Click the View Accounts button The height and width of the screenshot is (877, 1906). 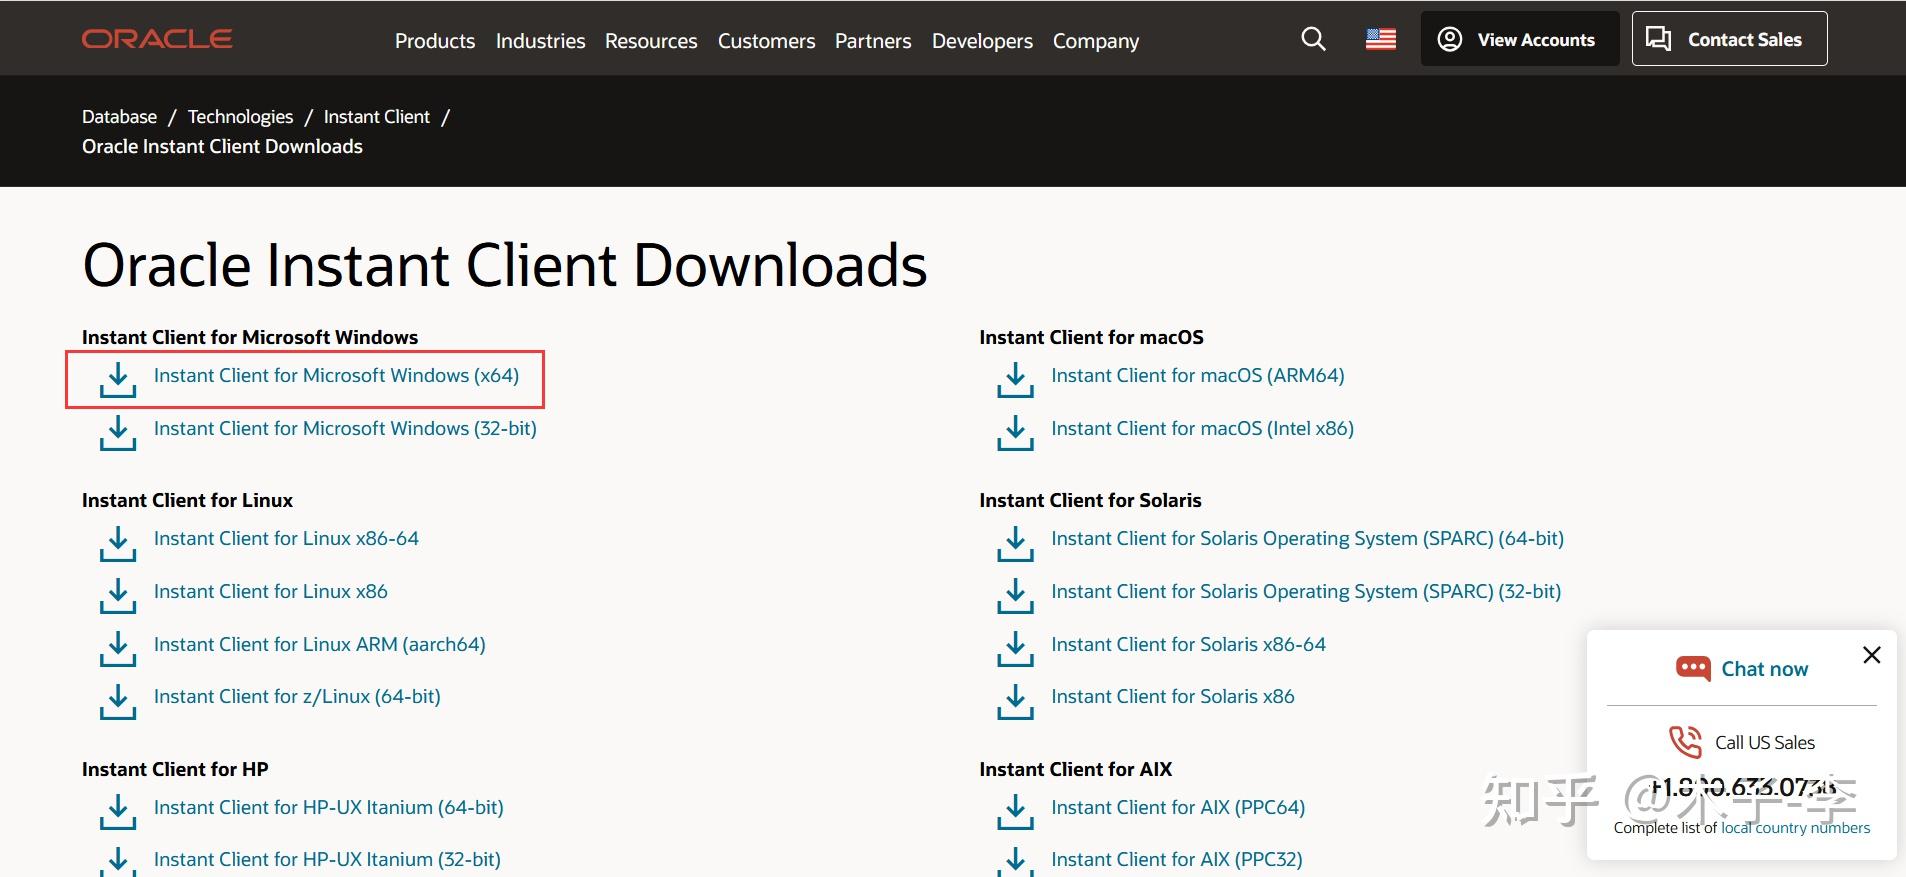[x=1519, y=39]
